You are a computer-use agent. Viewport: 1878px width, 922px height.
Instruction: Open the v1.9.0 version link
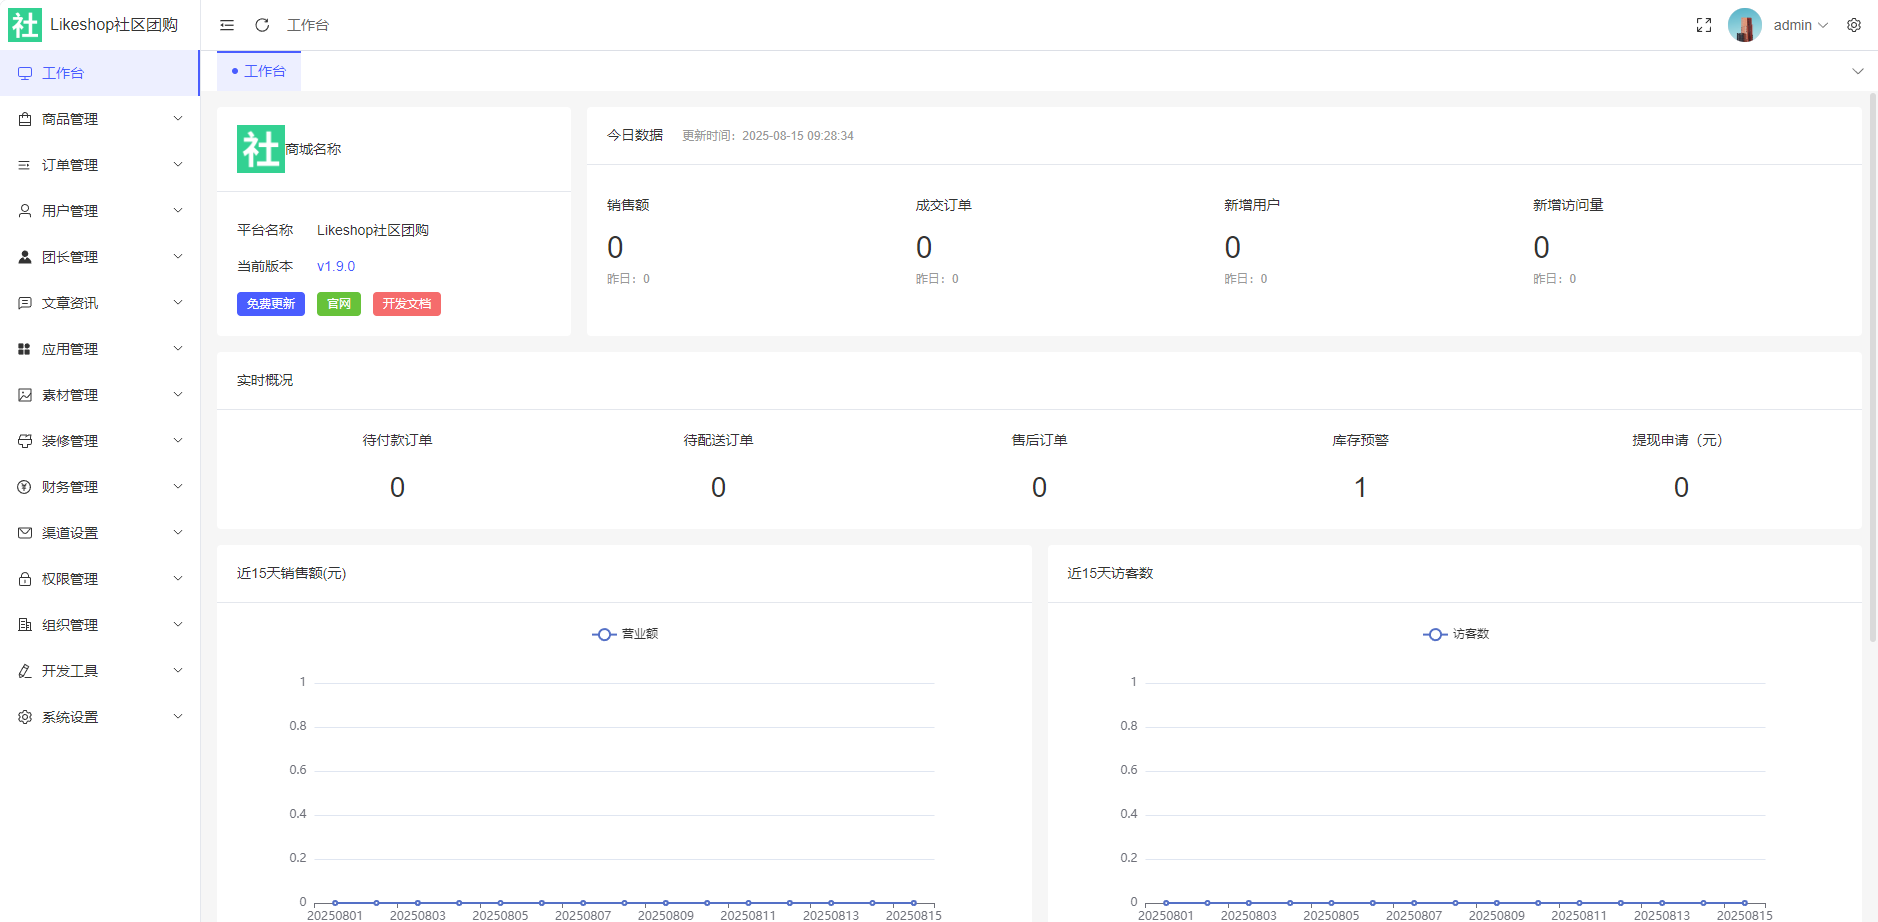tap(336, 266)
